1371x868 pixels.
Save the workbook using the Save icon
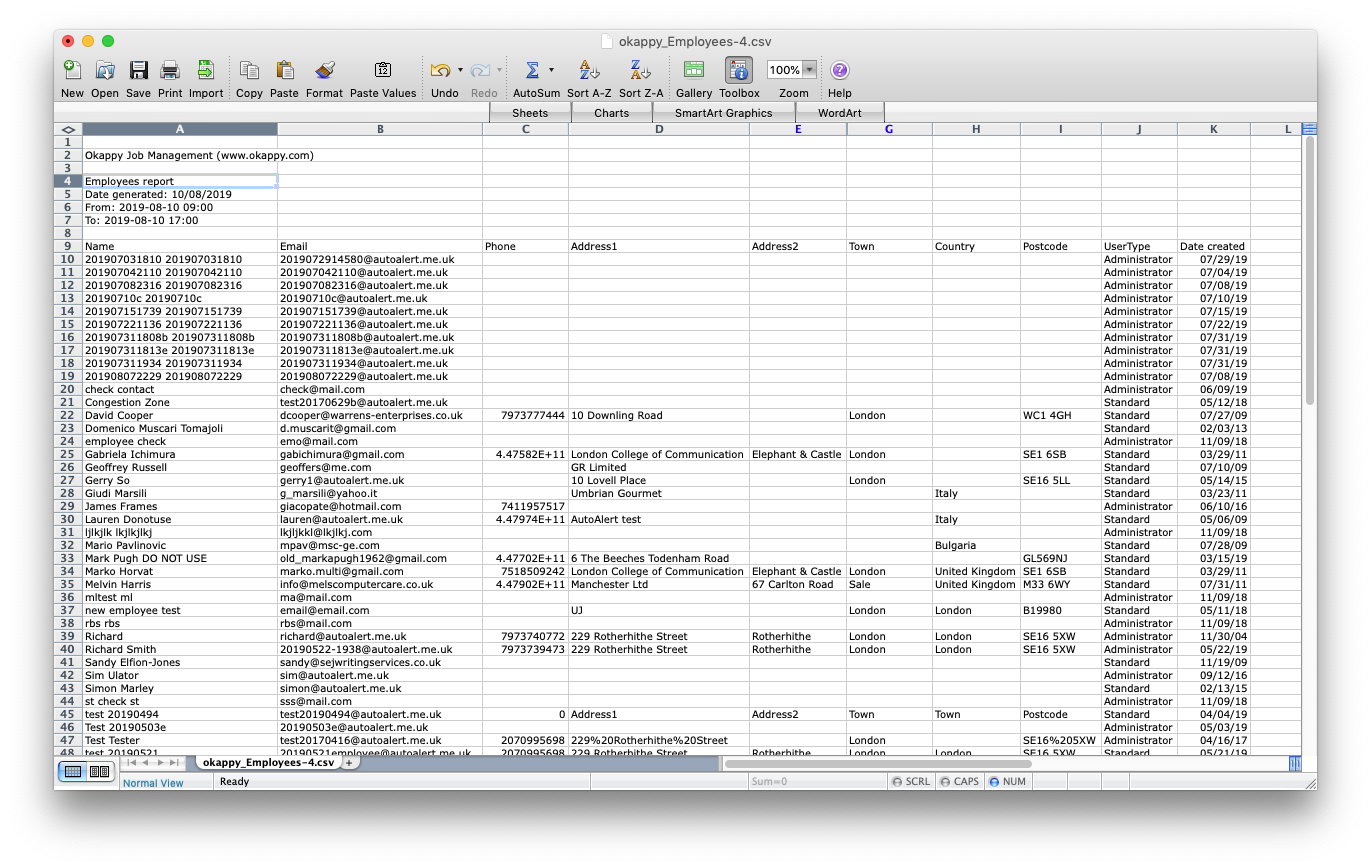(138, 70)
